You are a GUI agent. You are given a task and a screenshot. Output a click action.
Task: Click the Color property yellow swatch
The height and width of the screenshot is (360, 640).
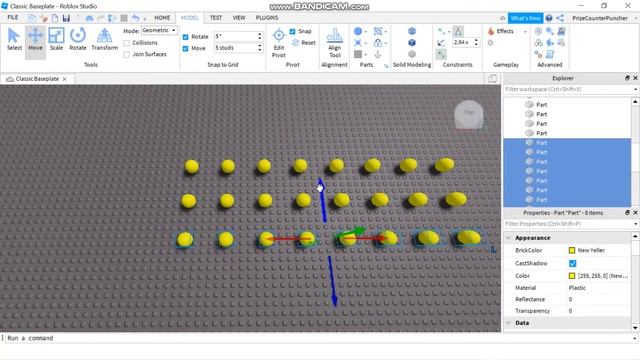pyautogui.click(x=572, y=276)
